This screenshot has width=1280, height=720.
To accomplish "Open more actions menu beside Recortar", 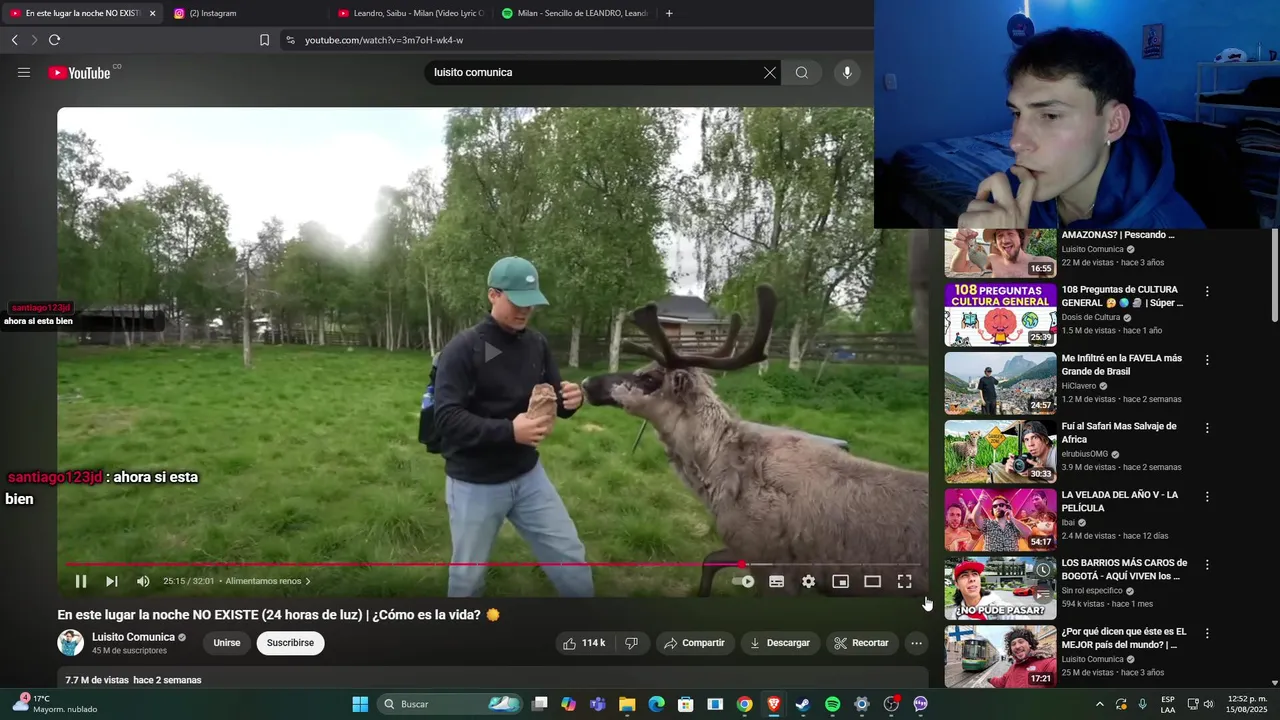I will [916, 643].
